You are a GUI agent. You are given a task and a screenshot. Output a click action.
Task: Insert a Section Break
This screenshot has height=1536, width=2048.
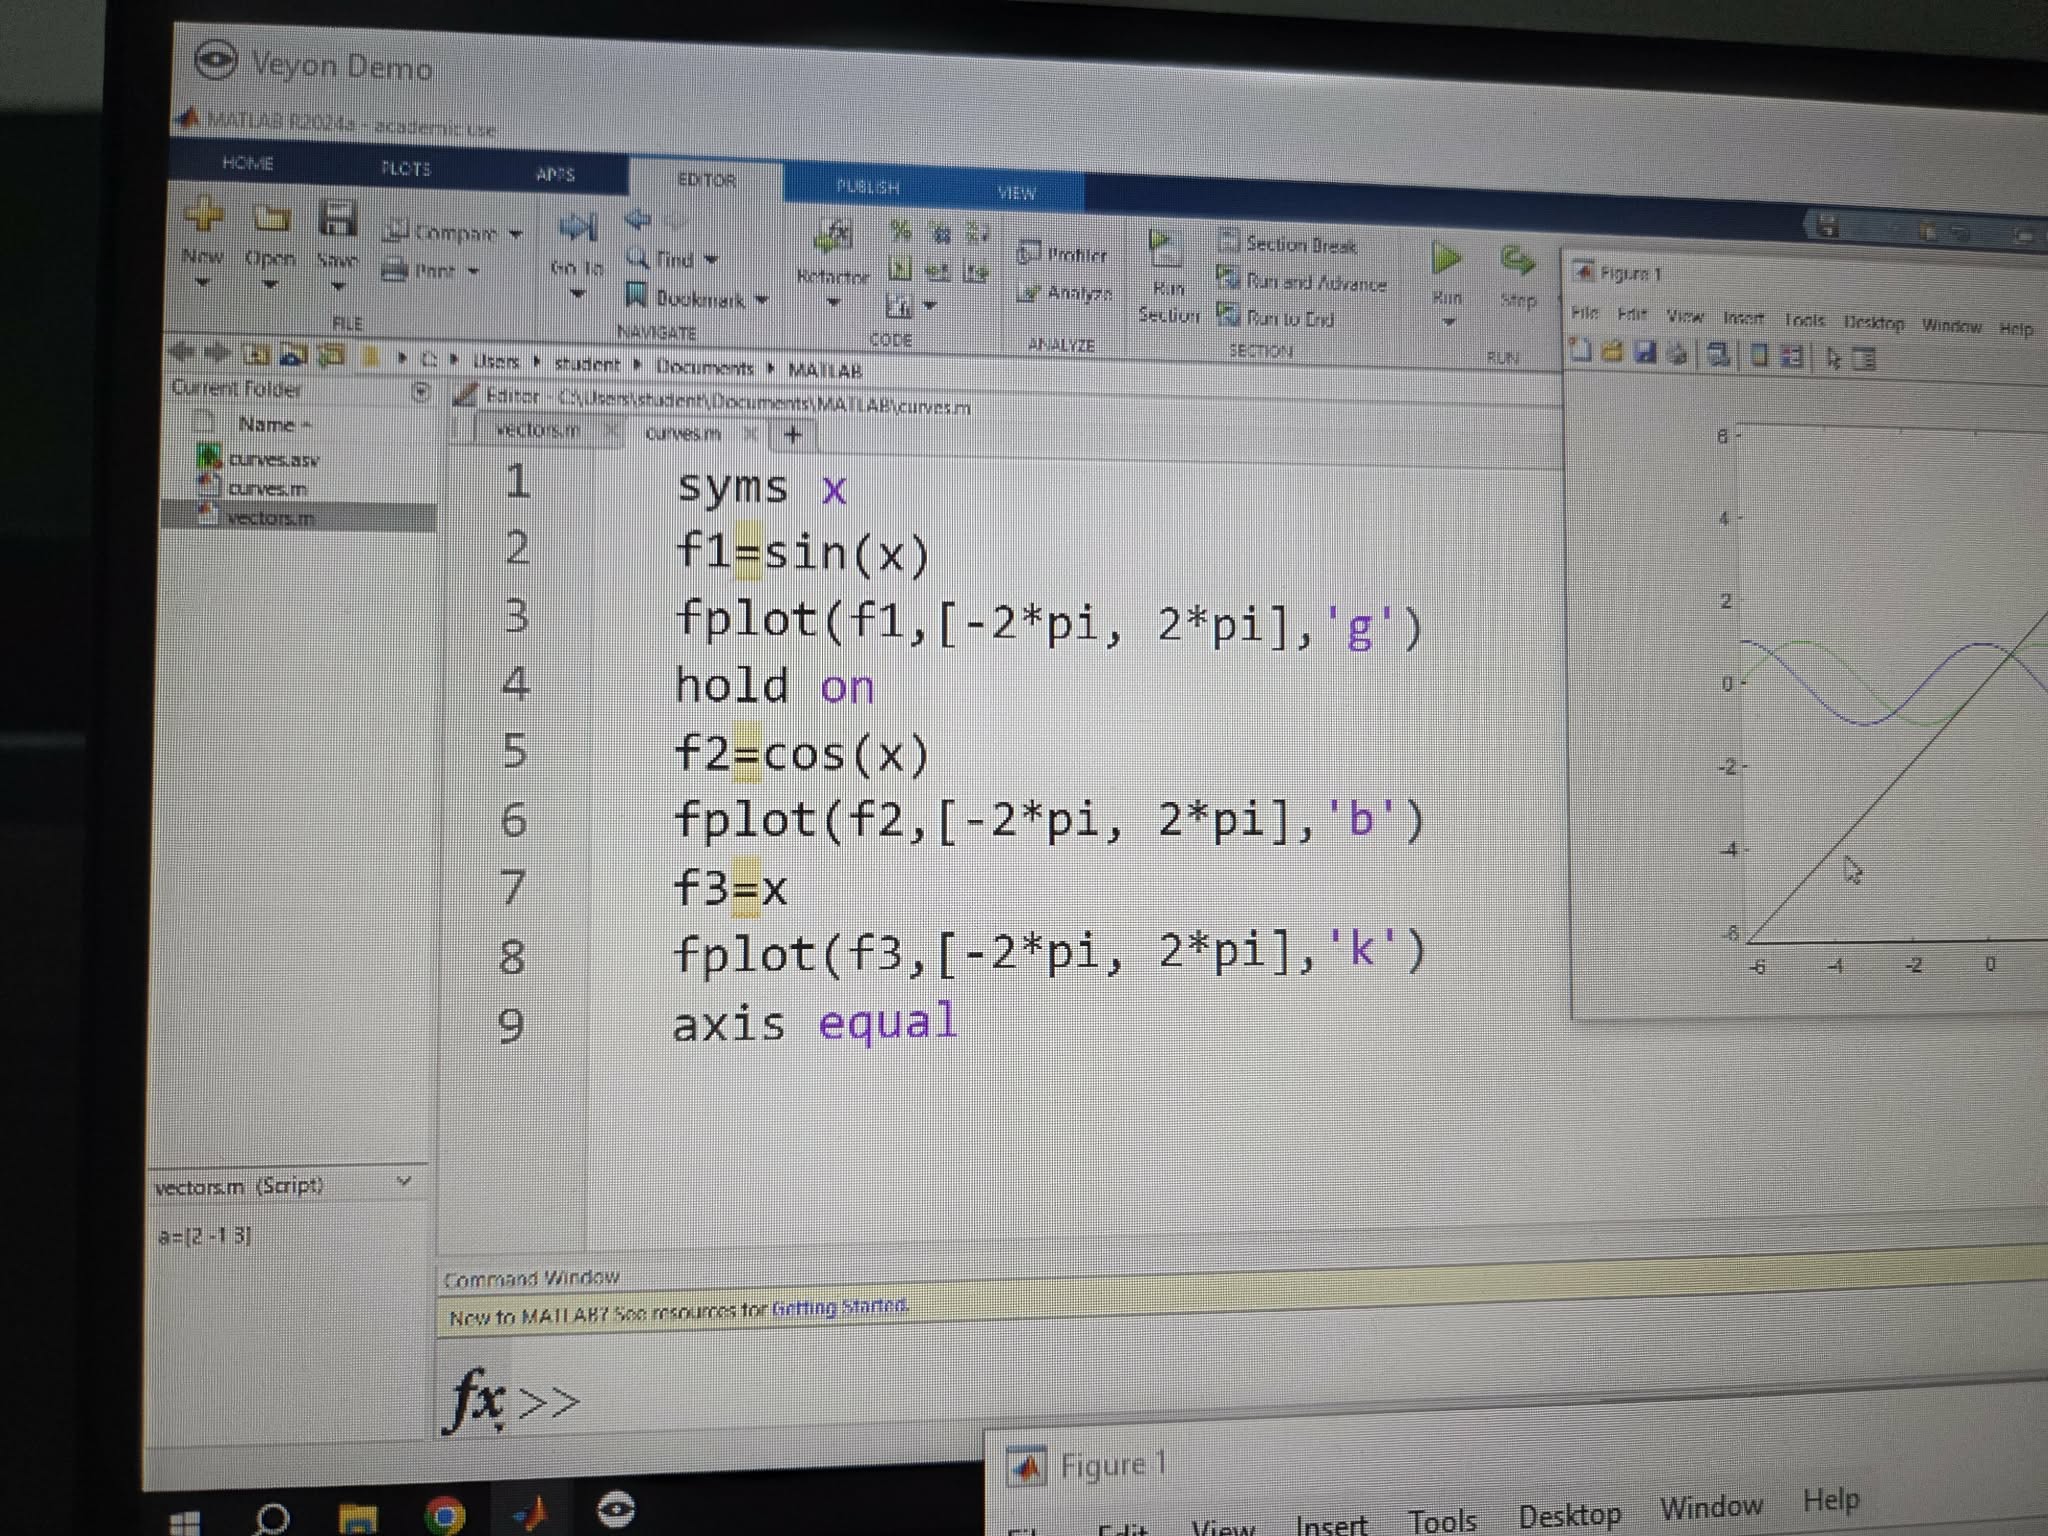pyautogui.click(x=1288, y=243)
